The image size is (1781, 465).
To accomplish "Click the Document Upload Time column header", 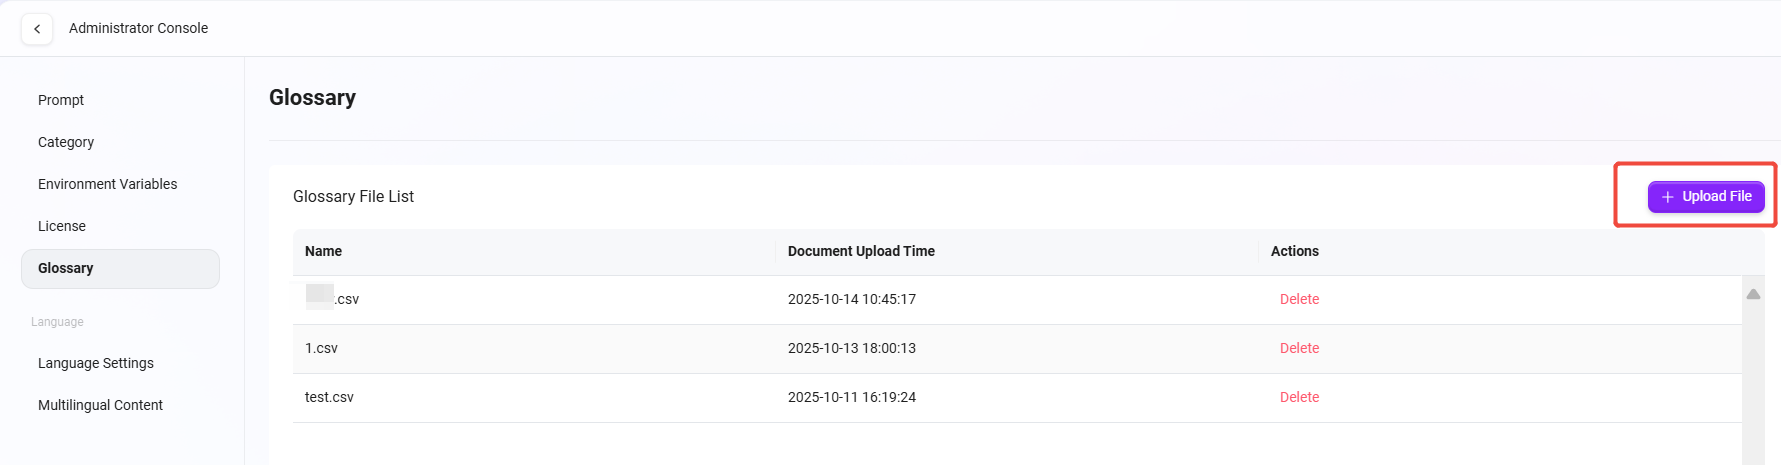I will point(861,251).
